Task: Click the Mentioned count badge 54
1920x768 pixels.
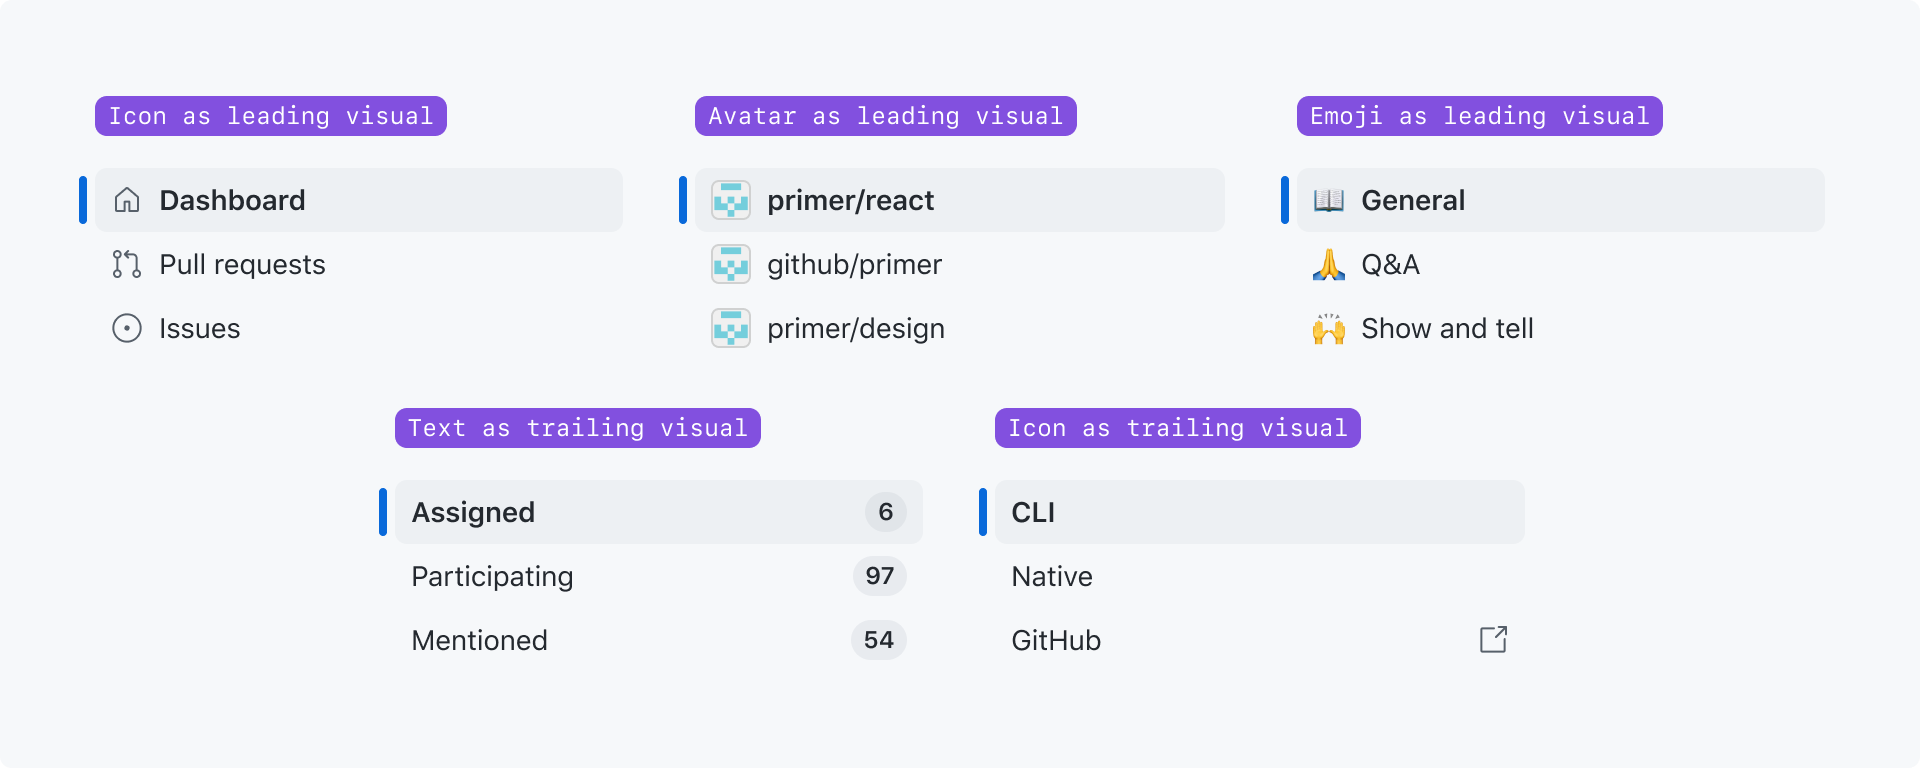Action: pyautogui.click(x=879, y=640)
